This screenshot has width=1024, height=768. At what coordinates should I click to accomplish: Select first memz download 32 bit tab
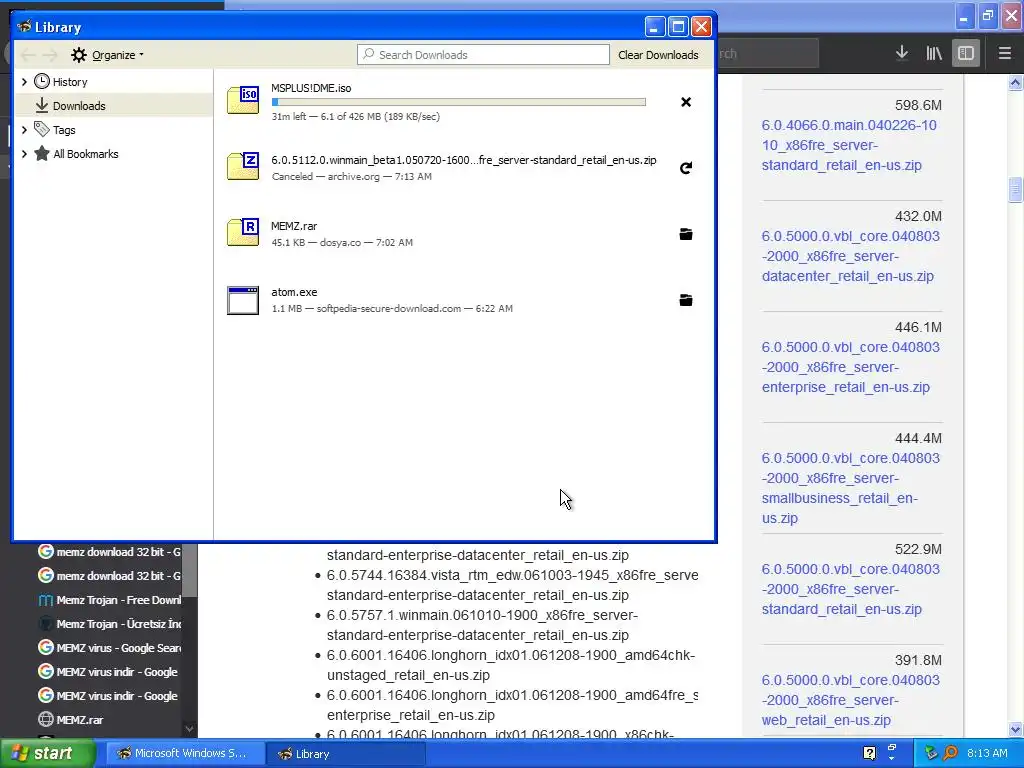tap(108, 552)
